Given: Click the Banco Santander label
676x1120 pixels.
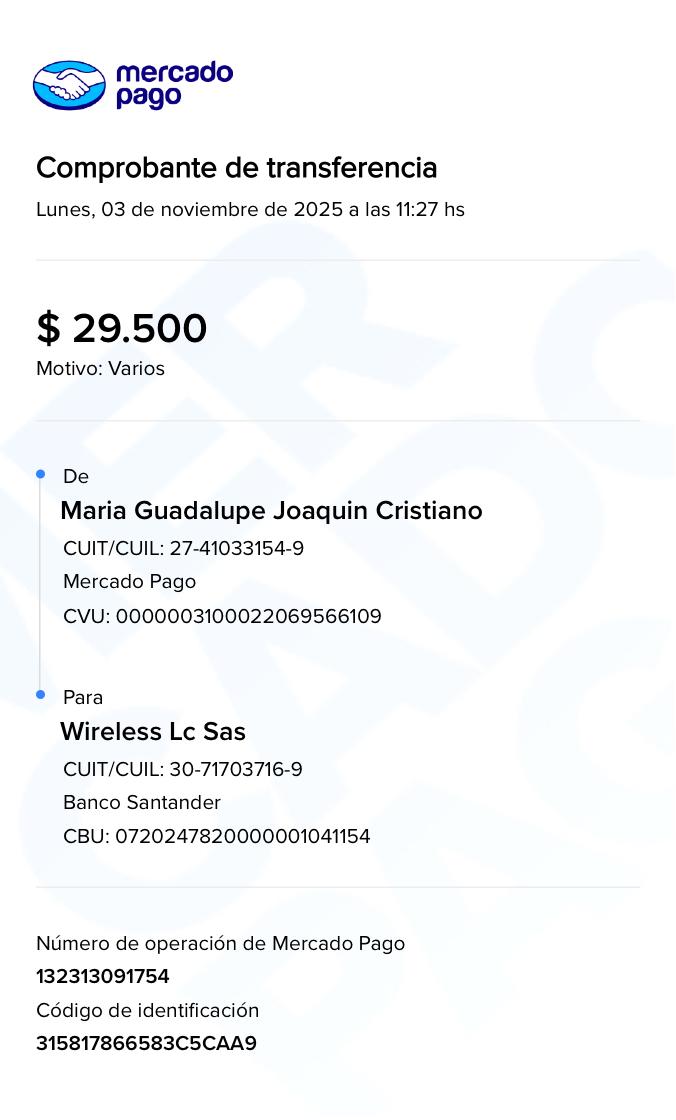Looking at the screenshot, I should point(142,803).
